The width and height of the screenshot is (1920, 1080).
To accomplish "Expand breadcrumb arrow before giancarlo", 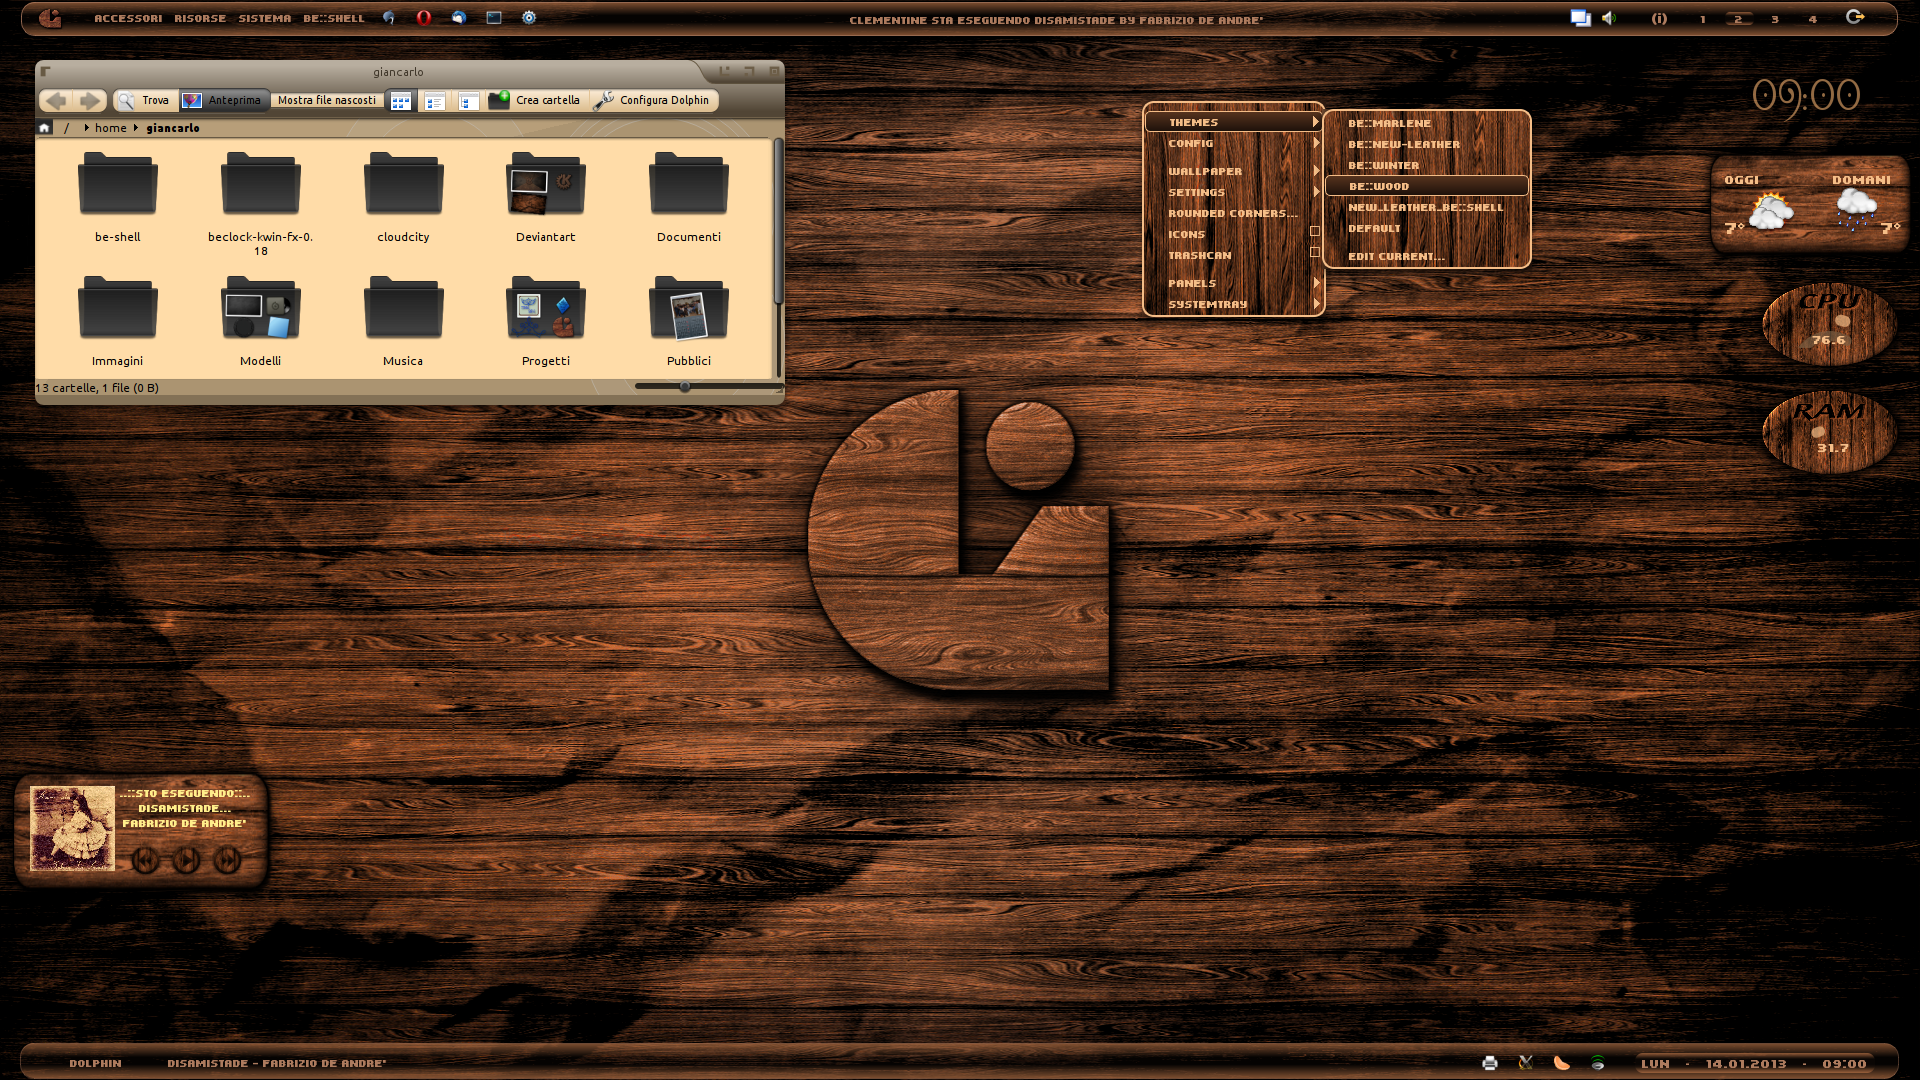I will 136,128.
